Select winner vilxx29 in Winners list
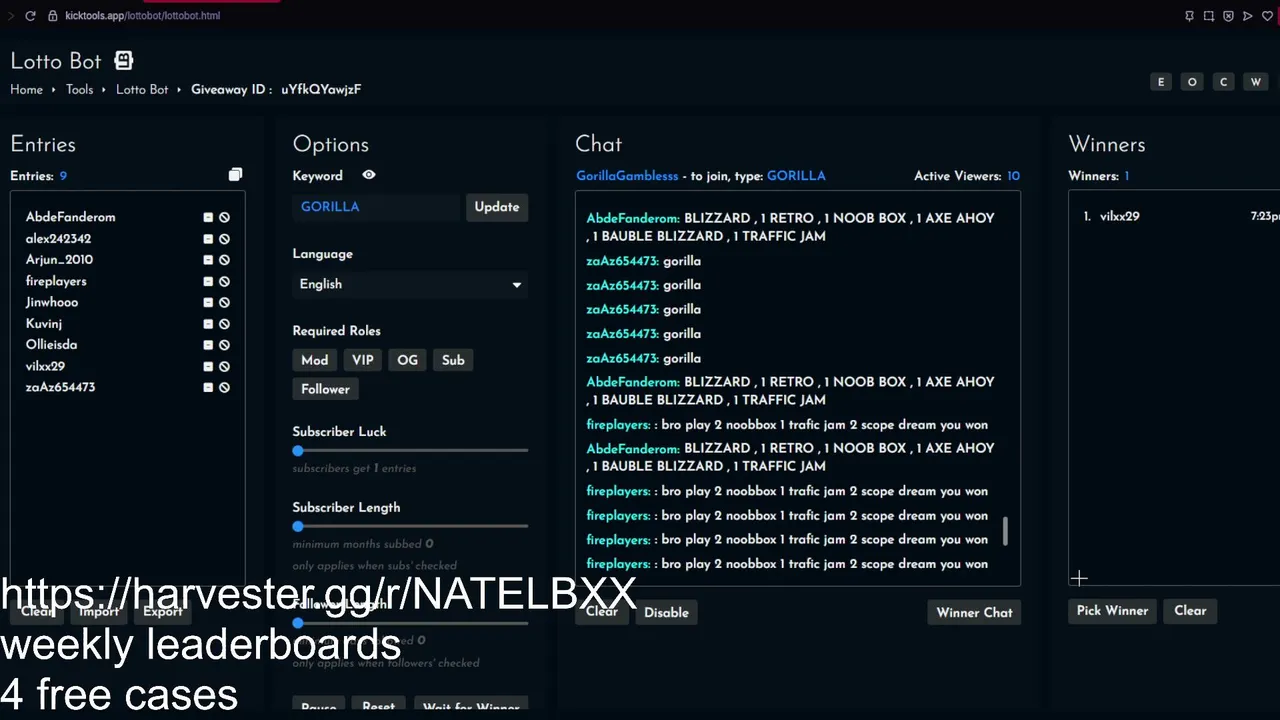 tap(1119, 216)
